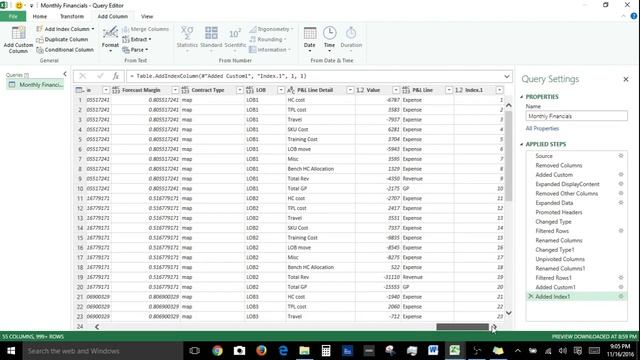This screenshot has height=360, width=640.
Task: Open the Add Index Column button
Action: click(x=65, y=29)
